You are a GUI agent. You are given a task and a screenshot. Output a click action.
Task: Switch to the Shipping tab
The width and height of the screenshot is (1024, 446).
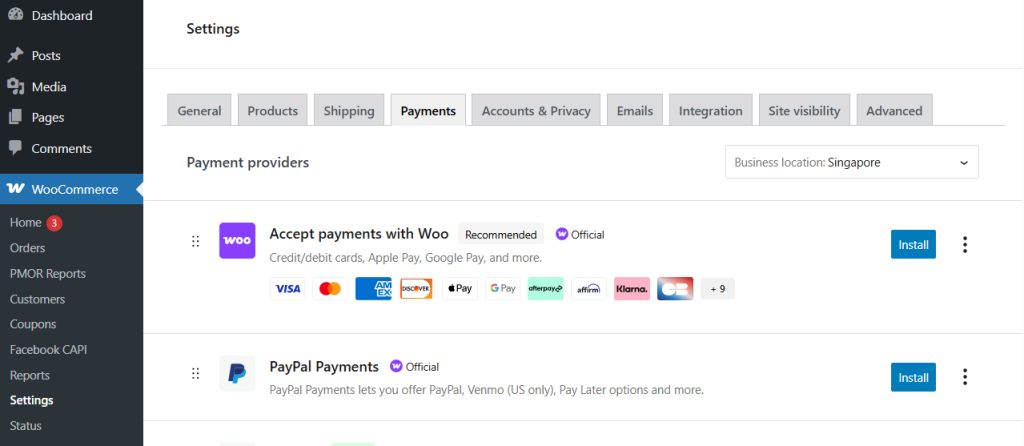click(349, 111)
